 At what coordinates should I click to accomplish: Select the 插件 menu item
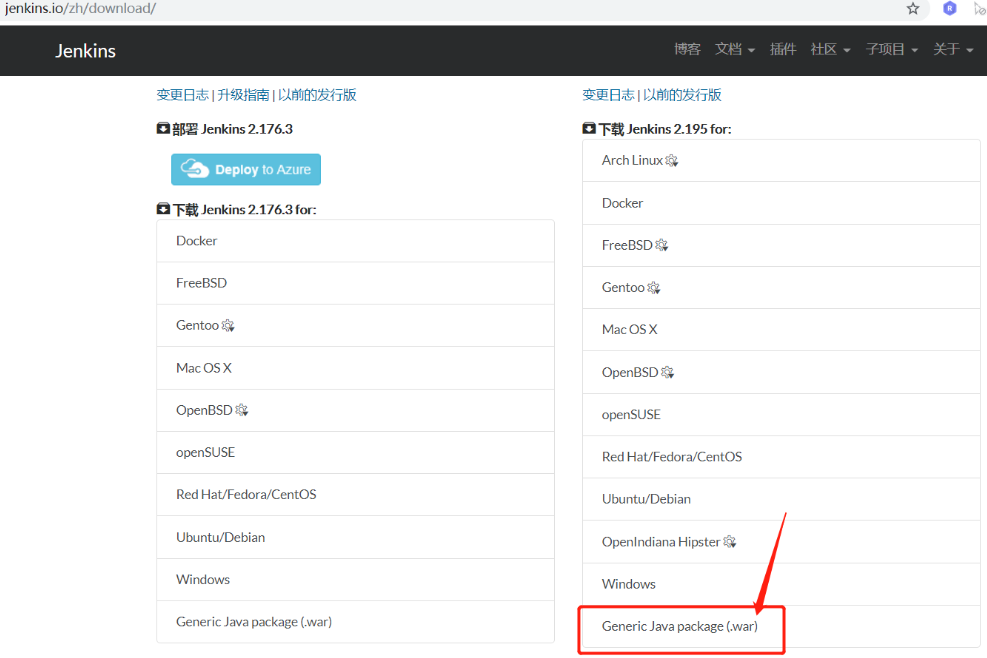[783, 50]
